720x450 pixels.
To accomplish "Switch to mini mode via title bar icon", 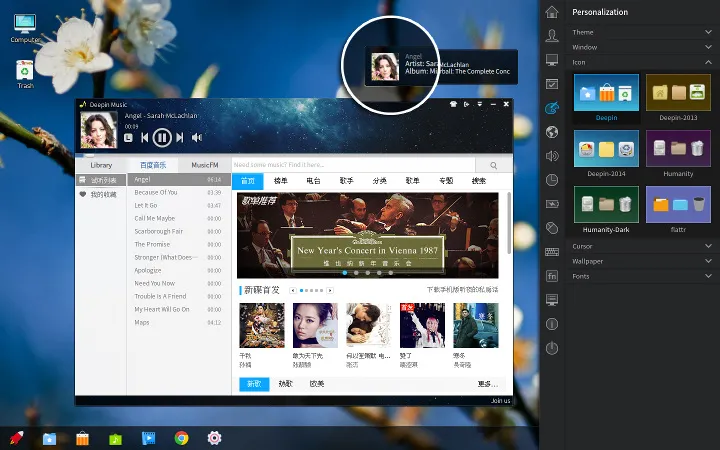I will (x=467, y=104).
